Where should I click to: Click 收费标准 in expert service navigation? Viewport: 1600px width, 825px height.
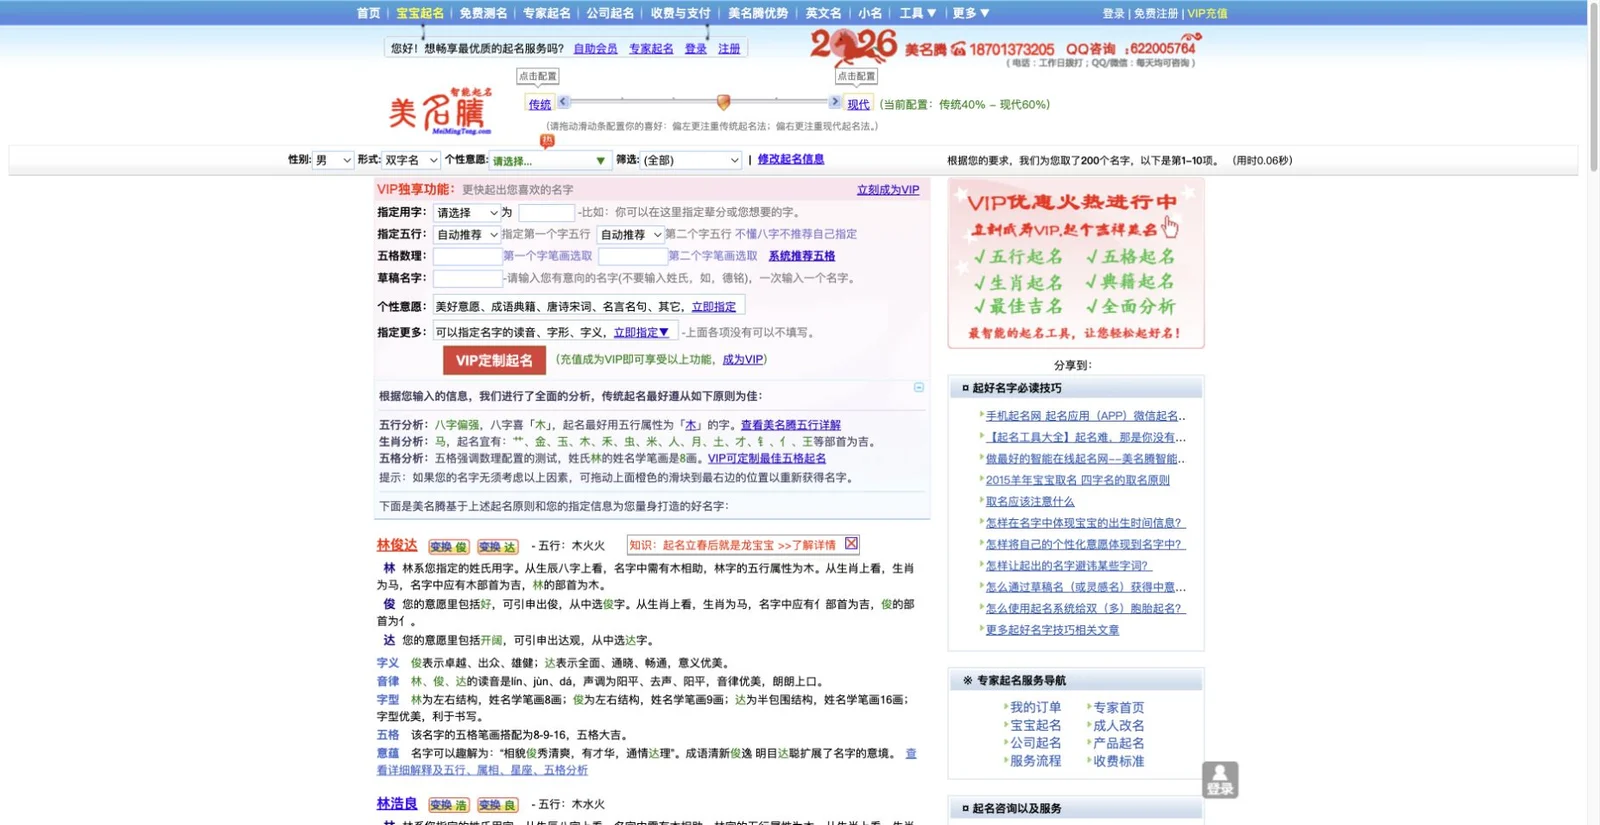coord(1118,761)
